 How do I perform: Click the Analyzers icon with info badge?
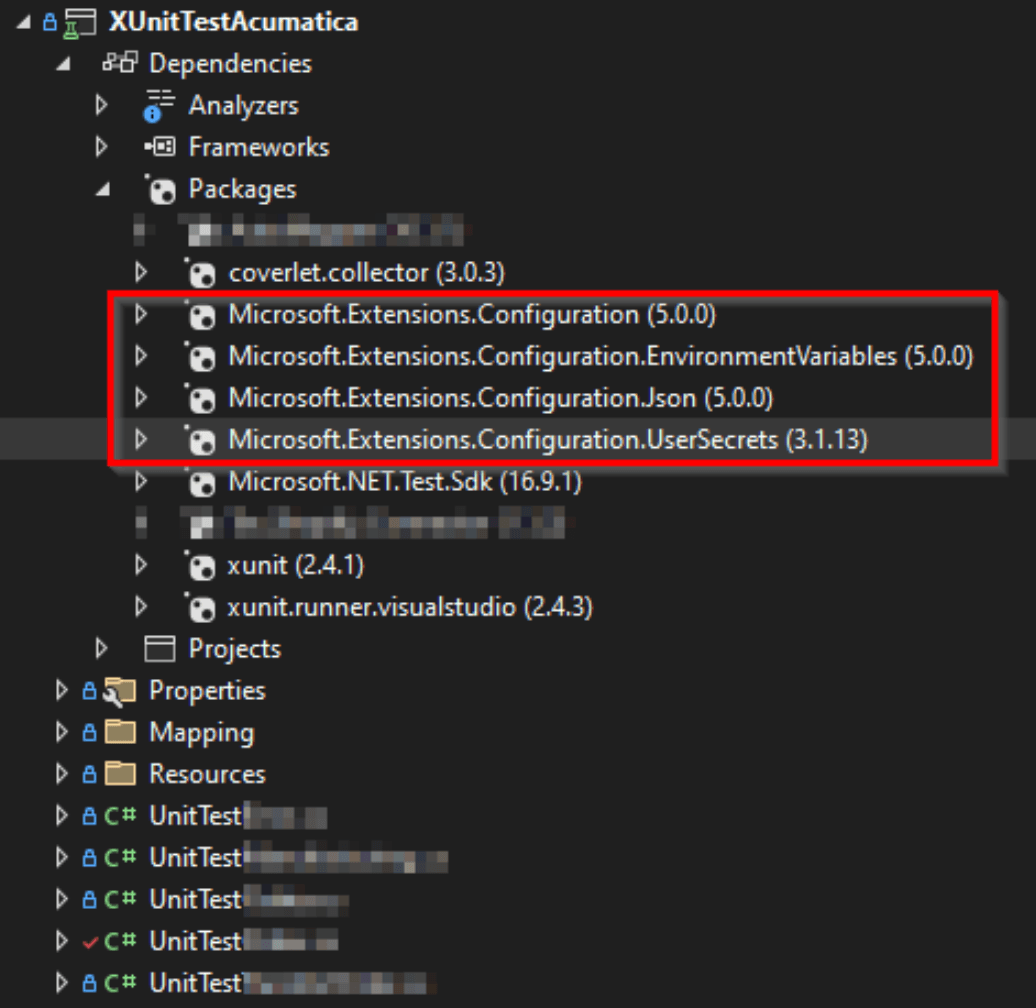(x=159, y=106)
